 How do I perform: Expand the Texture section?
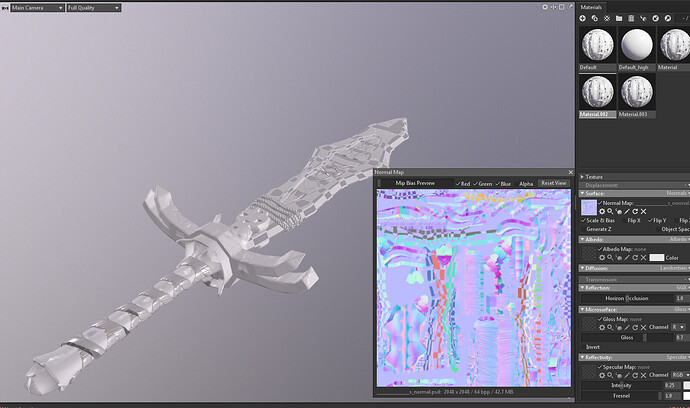point(582,176)
